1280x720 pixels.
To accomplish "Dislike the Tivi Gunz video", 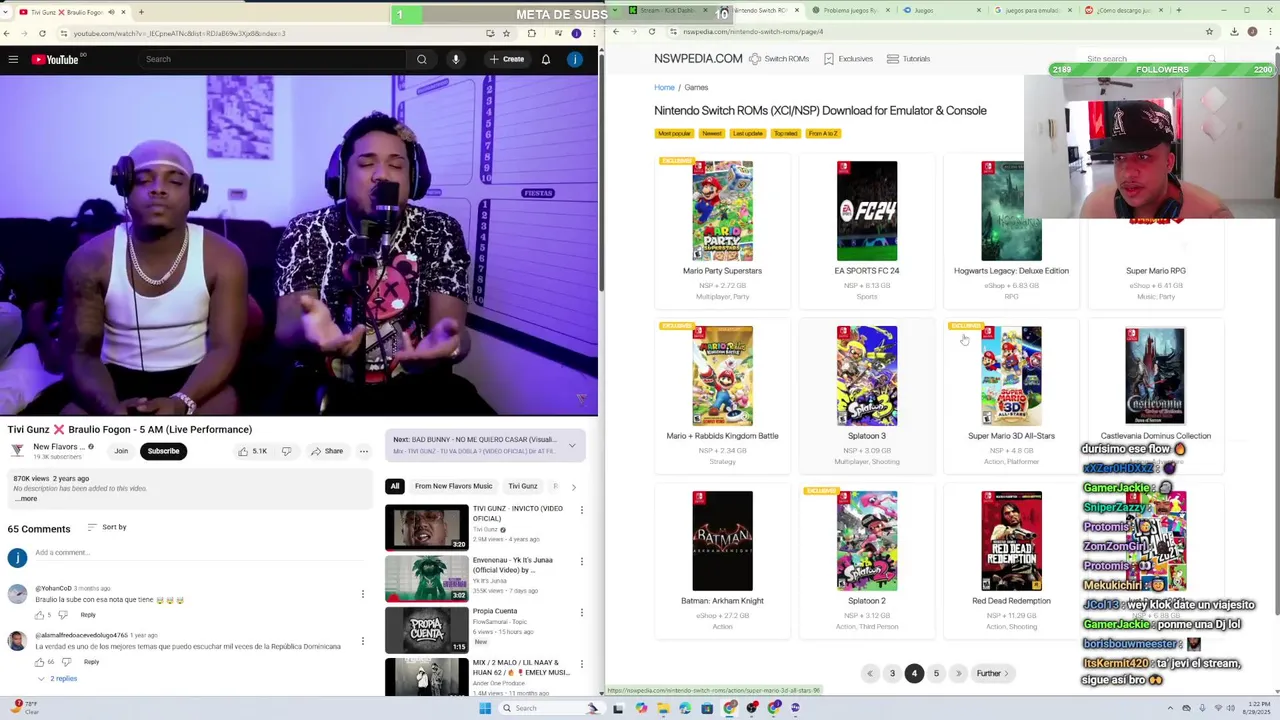I will [286, 451].
